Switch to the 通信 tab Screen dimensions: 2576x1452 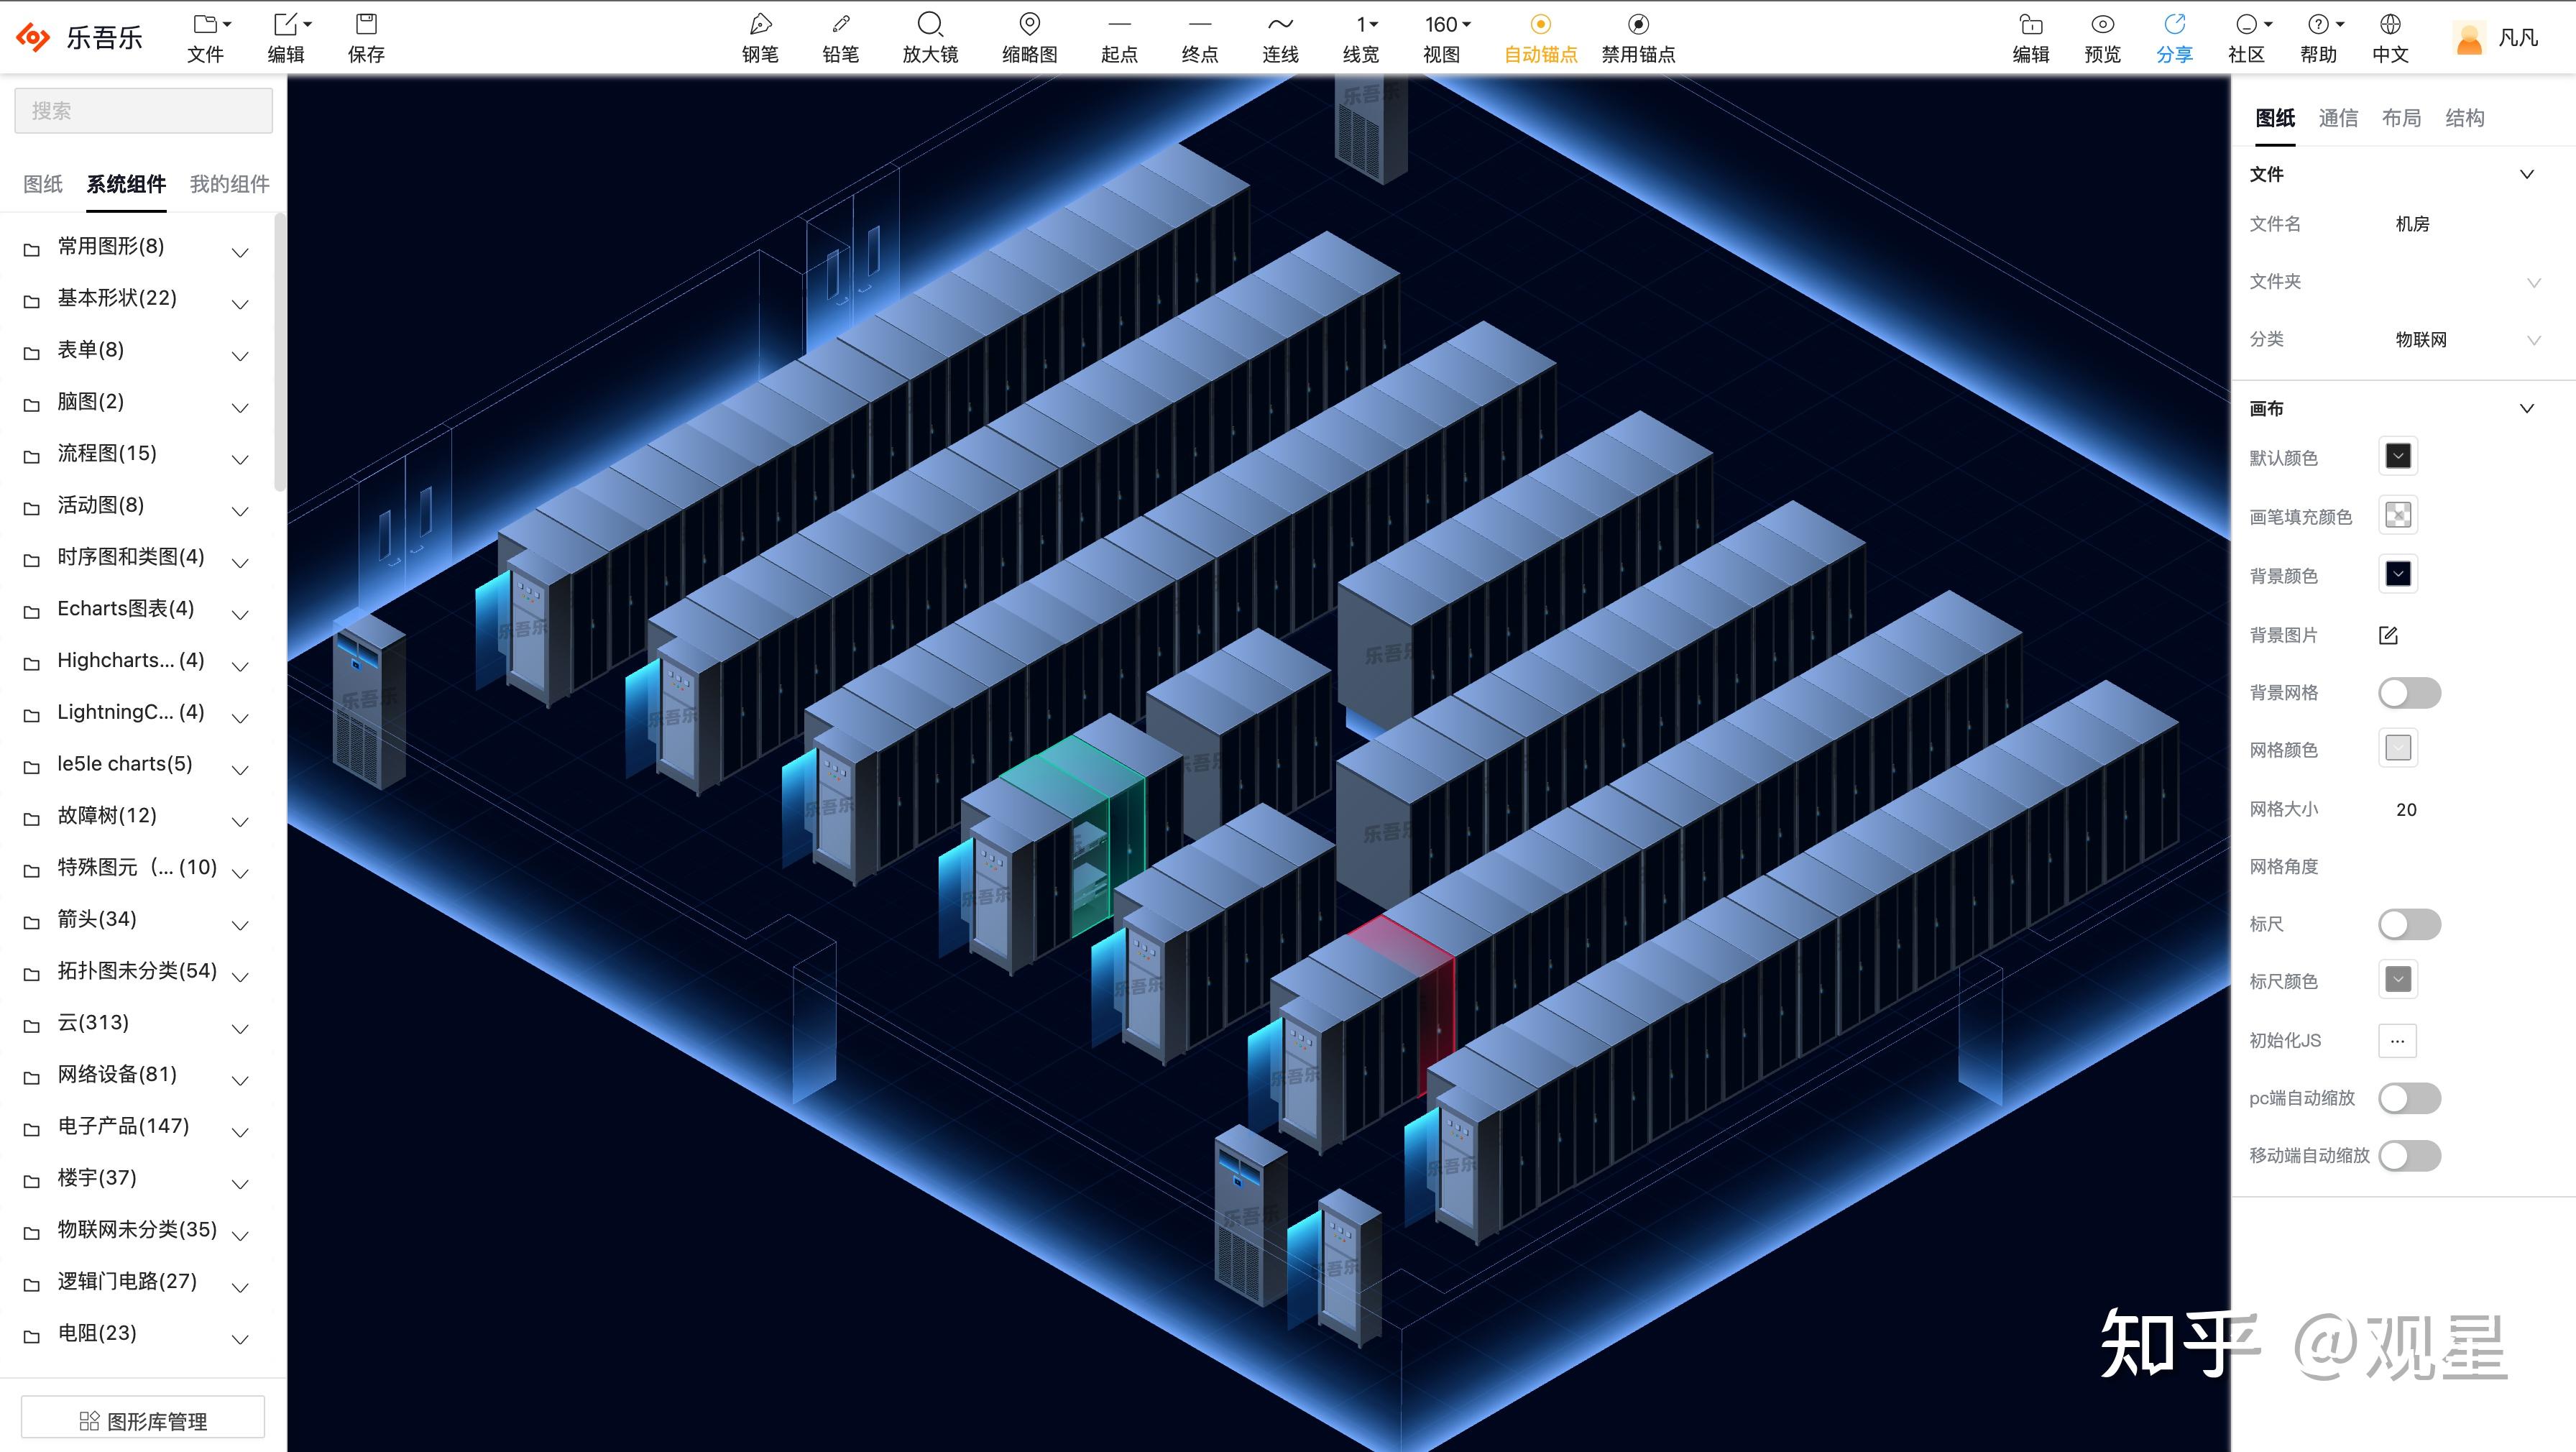tap(2337, 118)
